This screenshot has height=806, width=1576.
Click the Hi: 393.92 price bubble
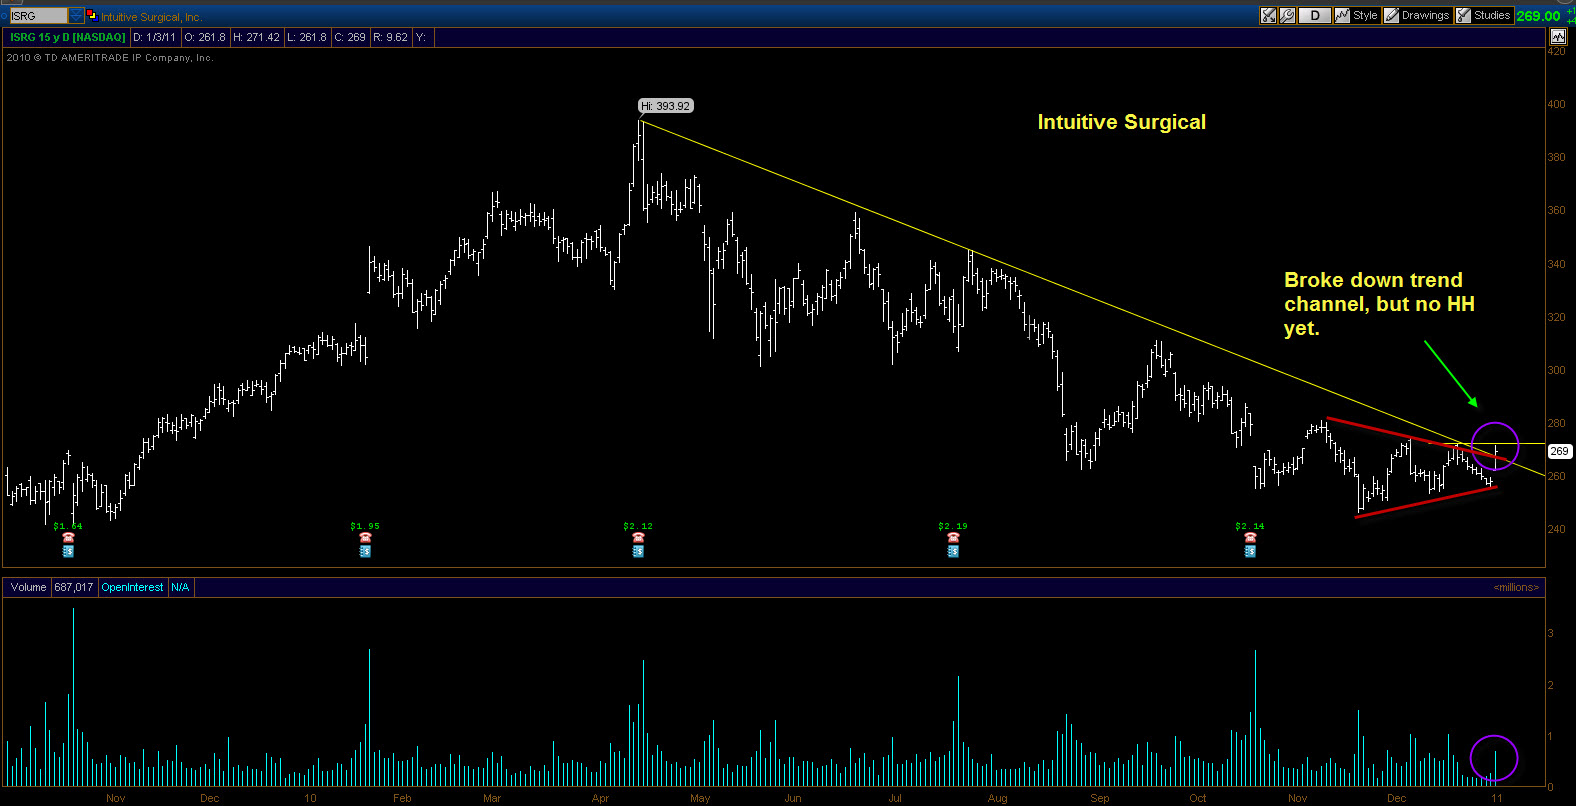(666, 106)
